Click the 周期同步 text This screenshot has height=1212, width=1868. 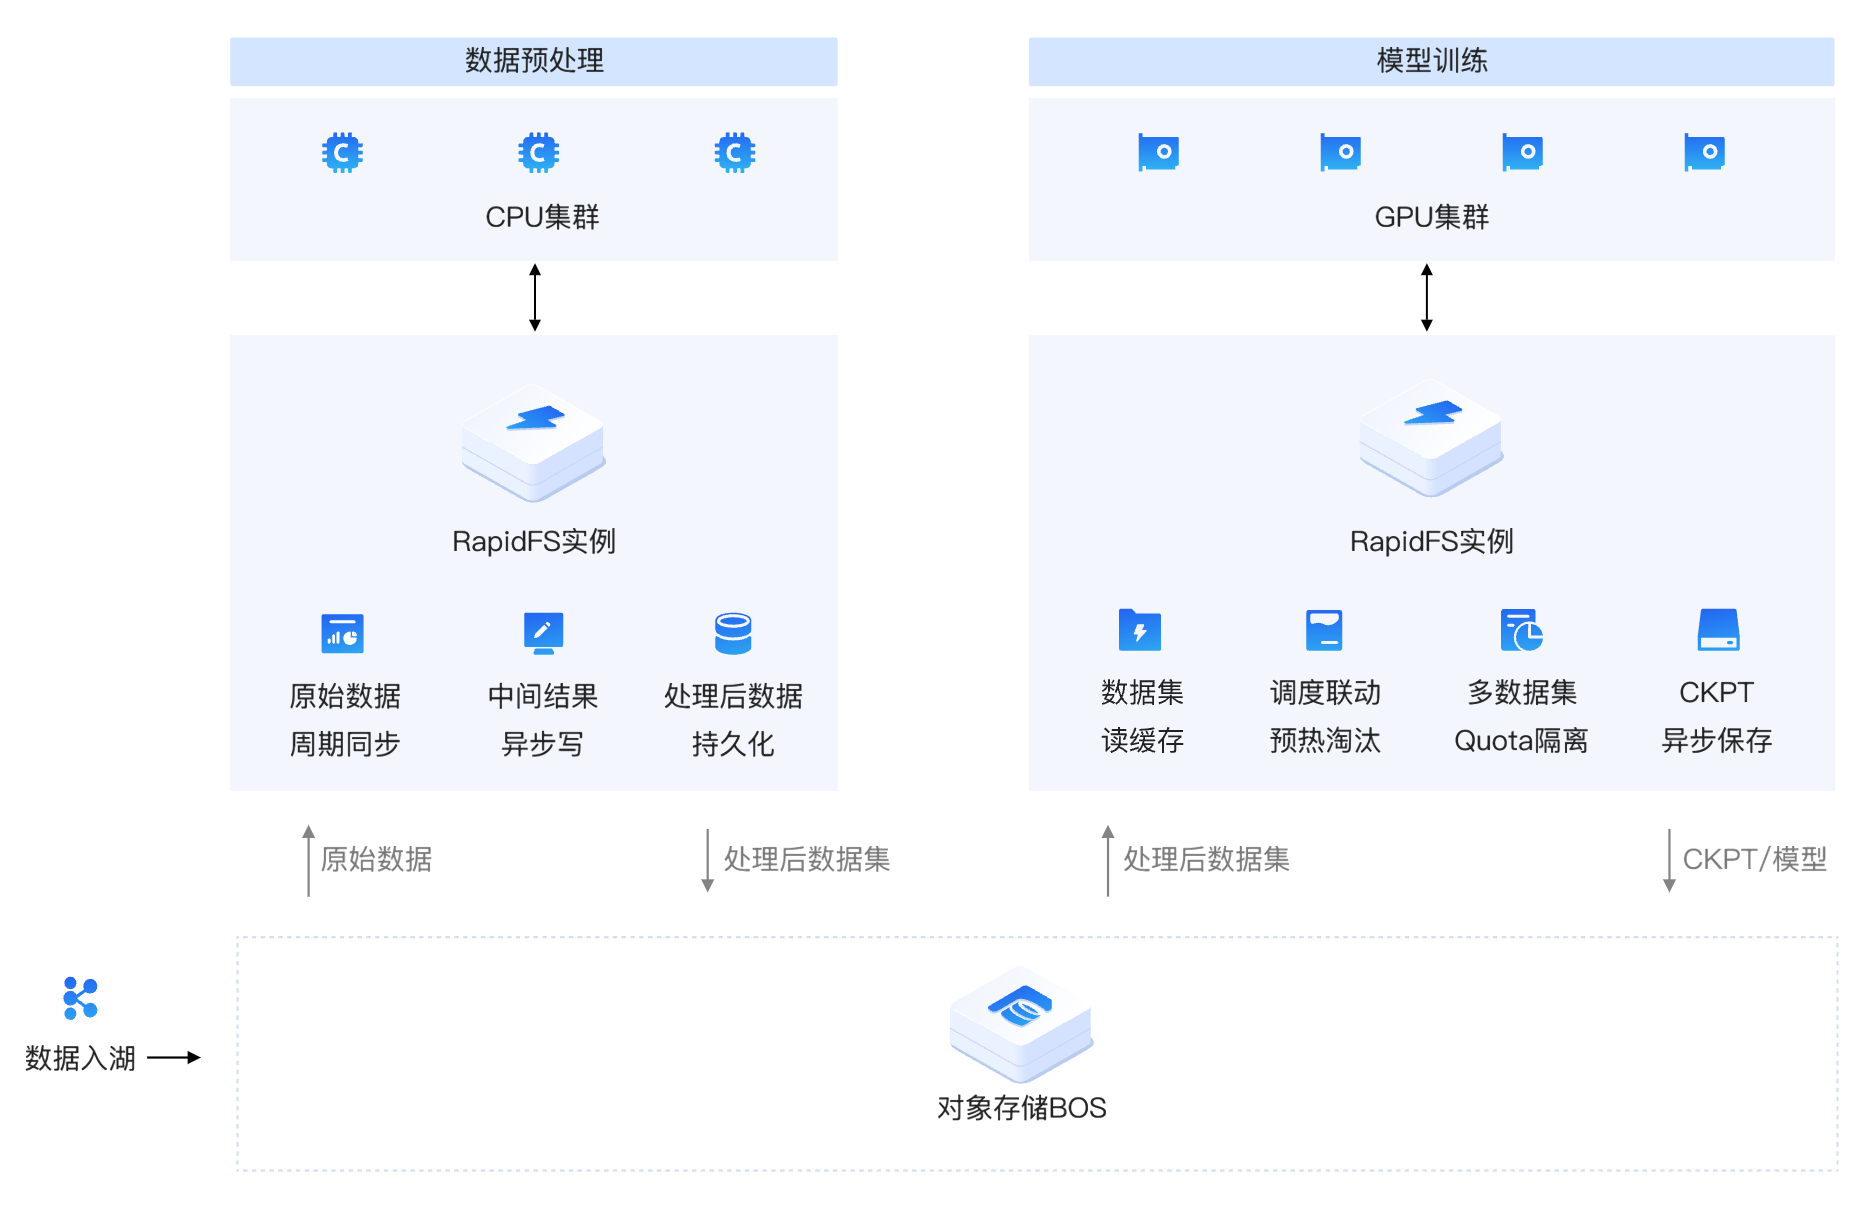pyautogui.click(x=345, y=744)
